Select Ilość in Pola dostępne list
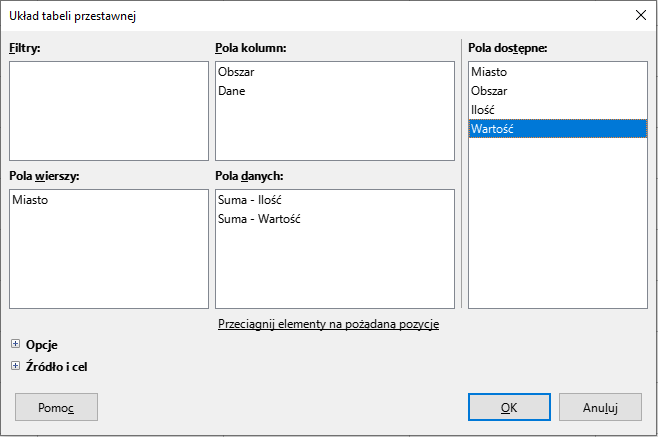658x437 pixels. click(x=484, y=110)
